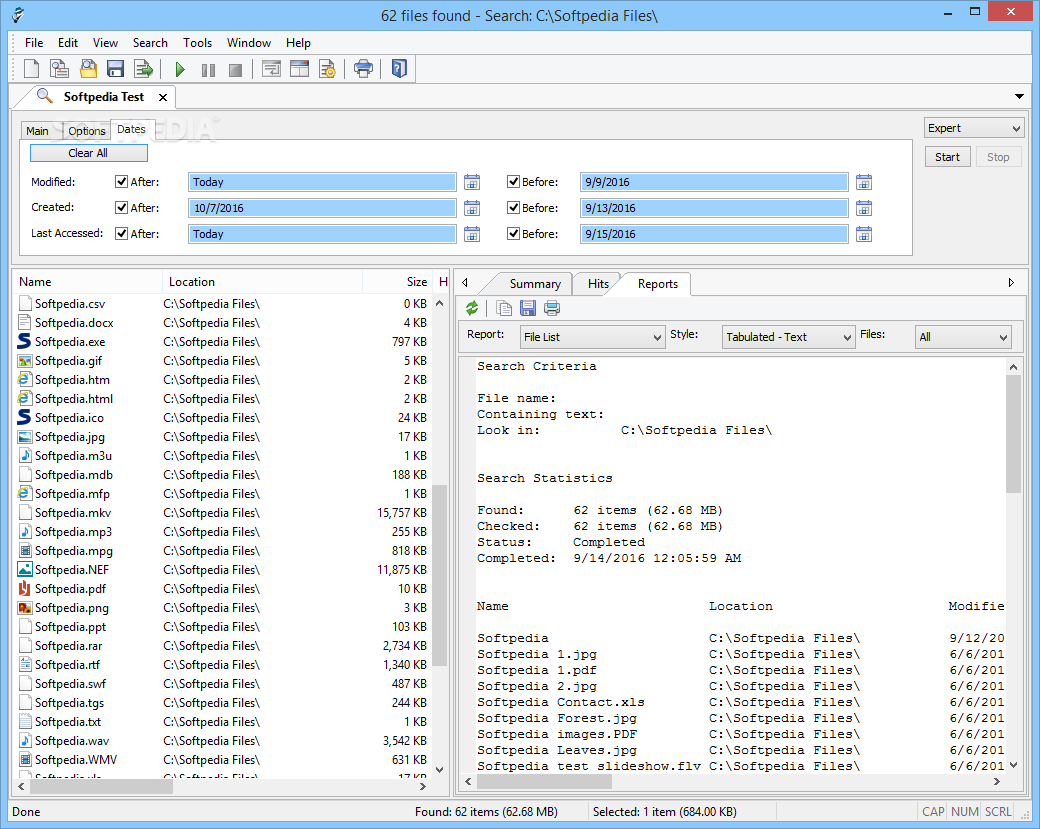Refresh the report with green arrows icon
Screen dimensions: 1040x829
point(472,308)
